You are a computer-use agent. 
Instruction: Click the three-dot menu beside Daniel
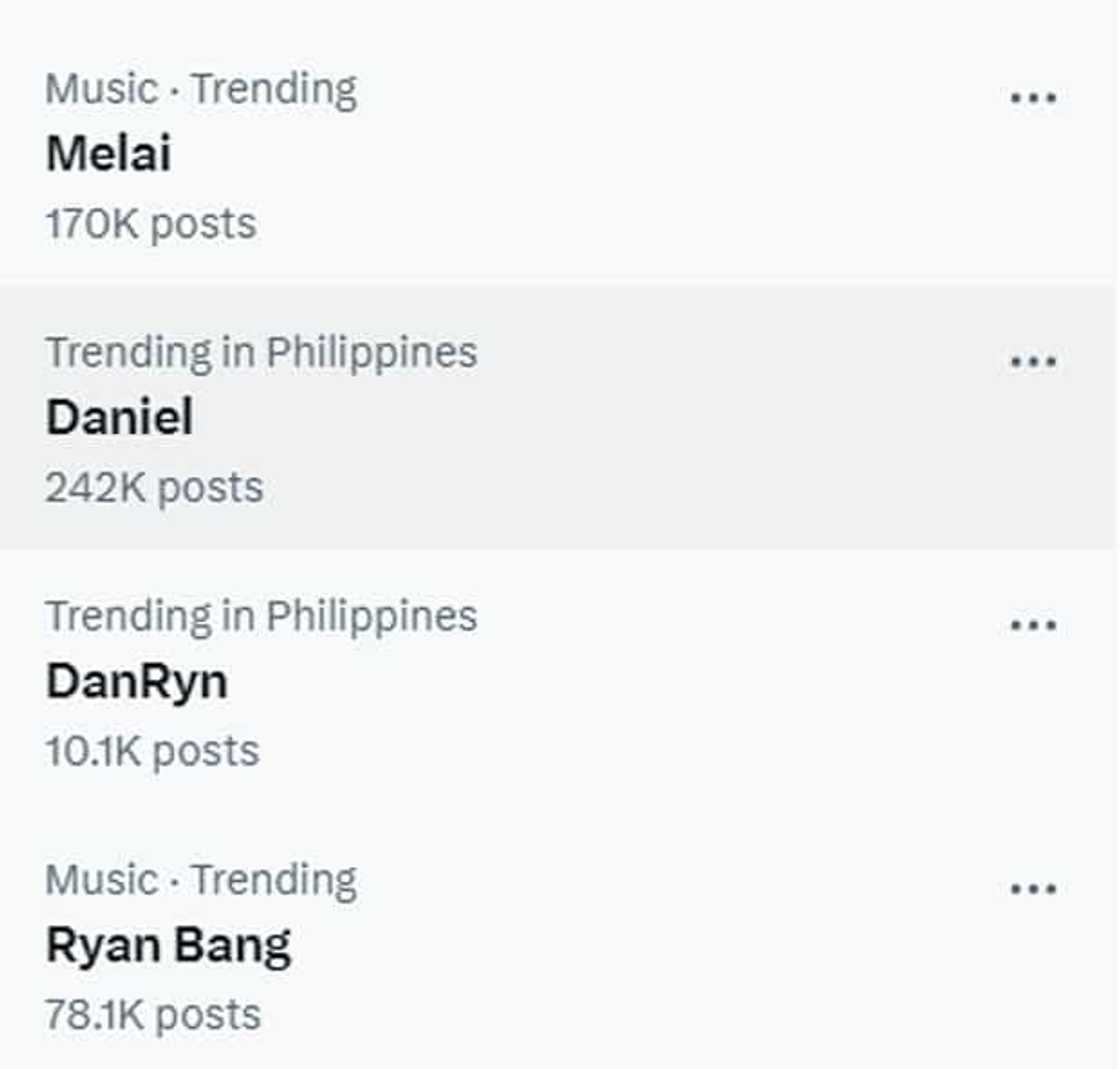click(x=1033, y=361)
